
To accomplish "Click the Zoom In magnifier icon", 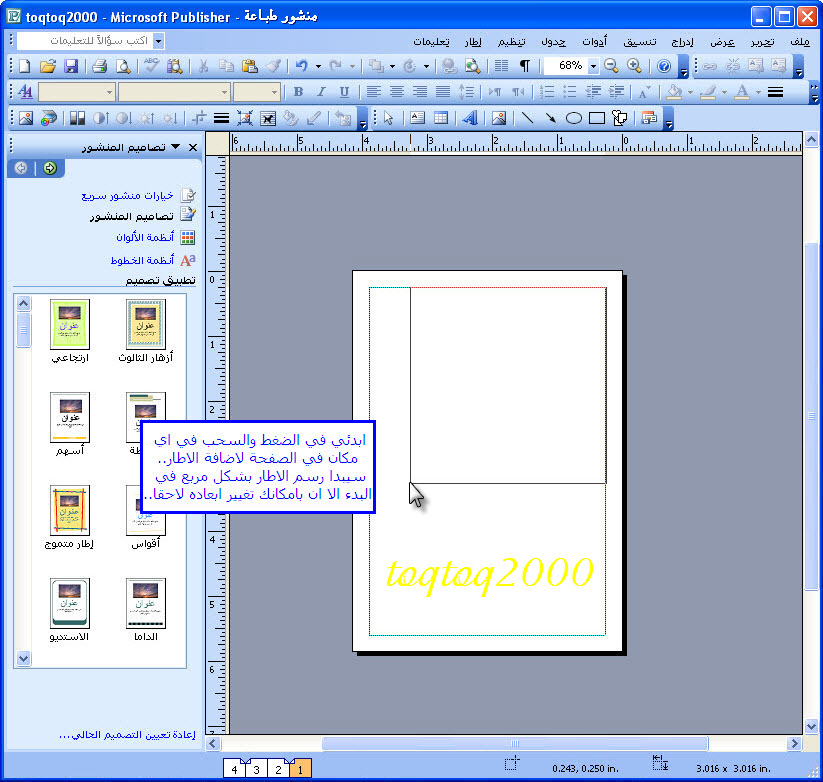I will coord(633,66).
